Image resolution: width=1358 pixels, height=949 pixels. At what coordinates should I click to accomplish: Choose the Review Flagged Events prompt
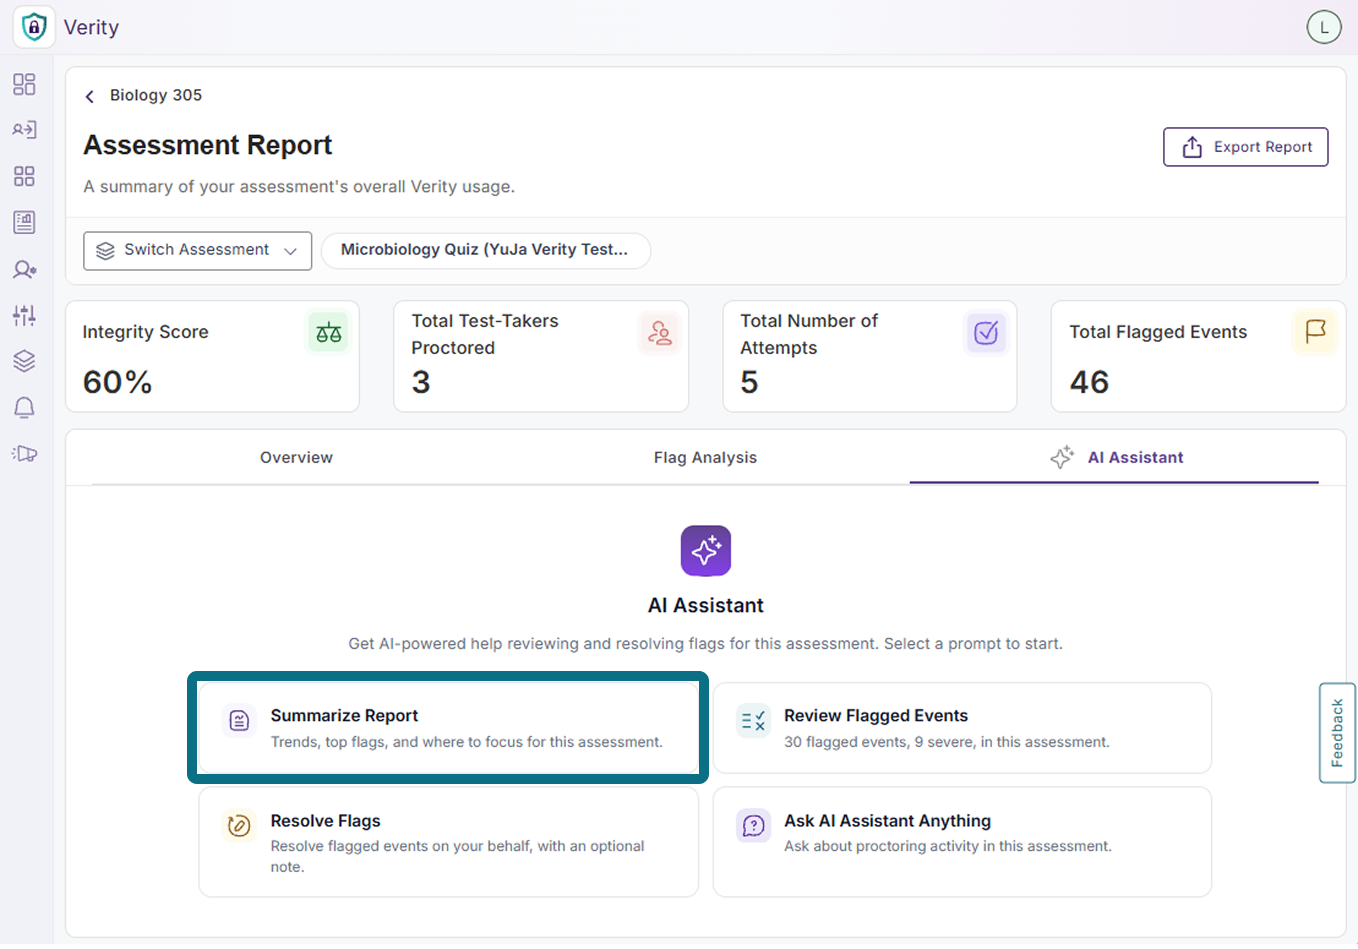click(962, 728)
